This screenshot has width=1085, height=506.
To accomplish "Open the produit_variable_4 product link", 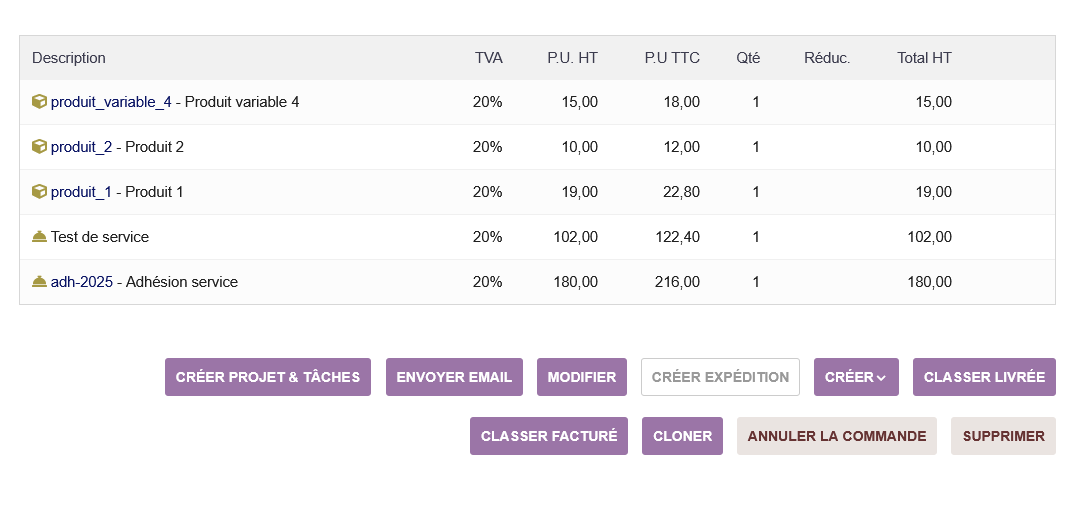I will coord(111,102).
